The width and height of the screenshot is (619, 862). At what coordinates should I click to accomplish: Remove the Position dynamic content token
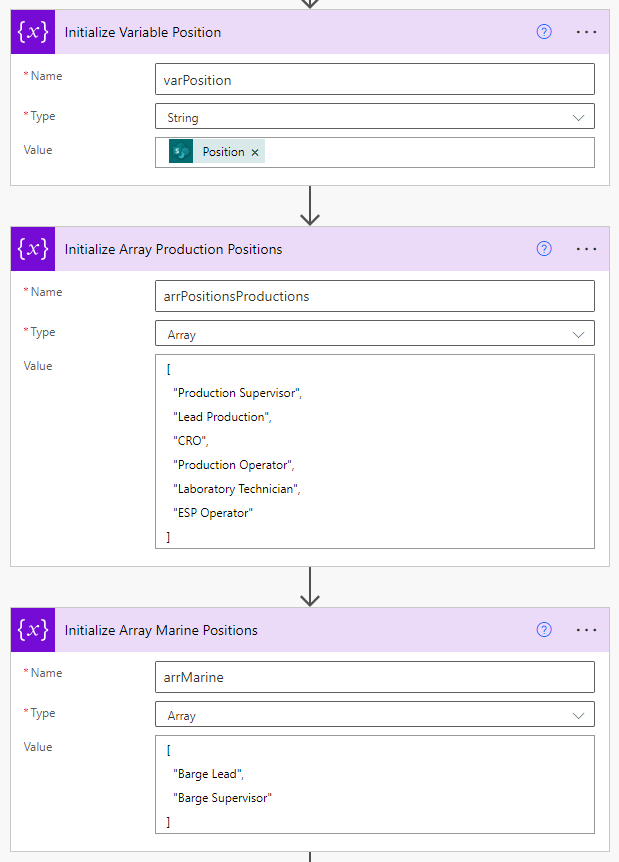pos(254,152)
